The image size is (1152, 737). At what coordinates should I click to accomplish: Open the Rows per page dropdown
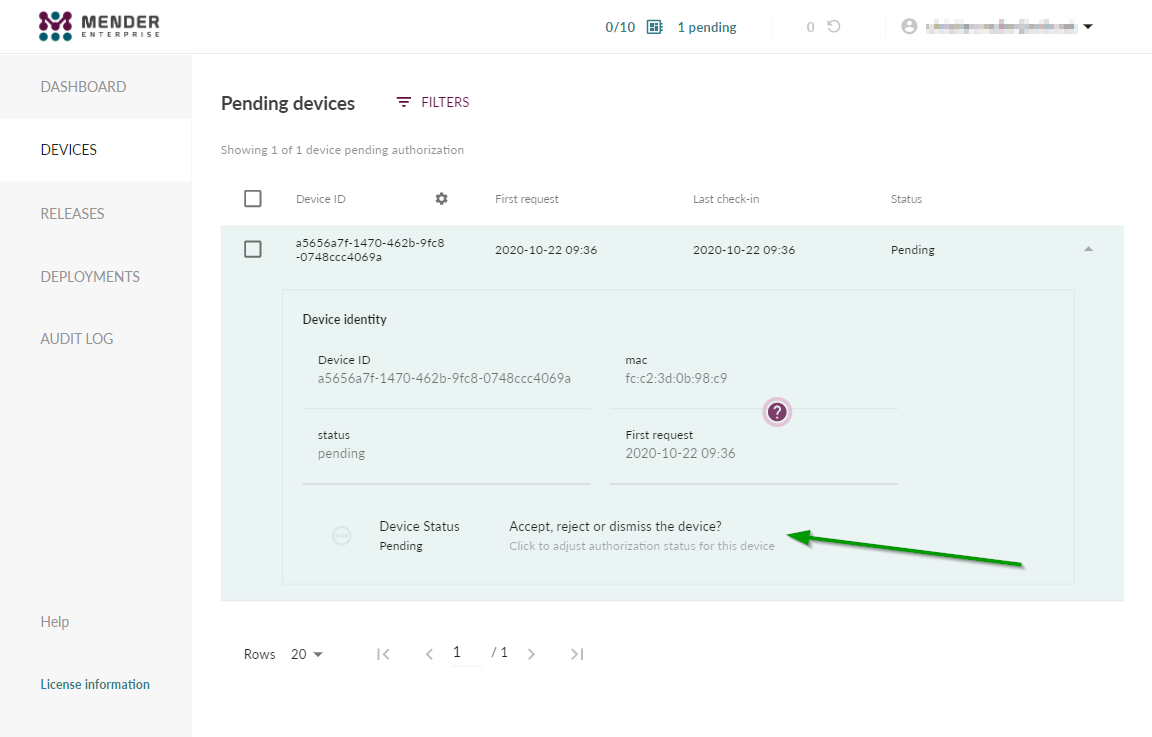tap(307, 654)
